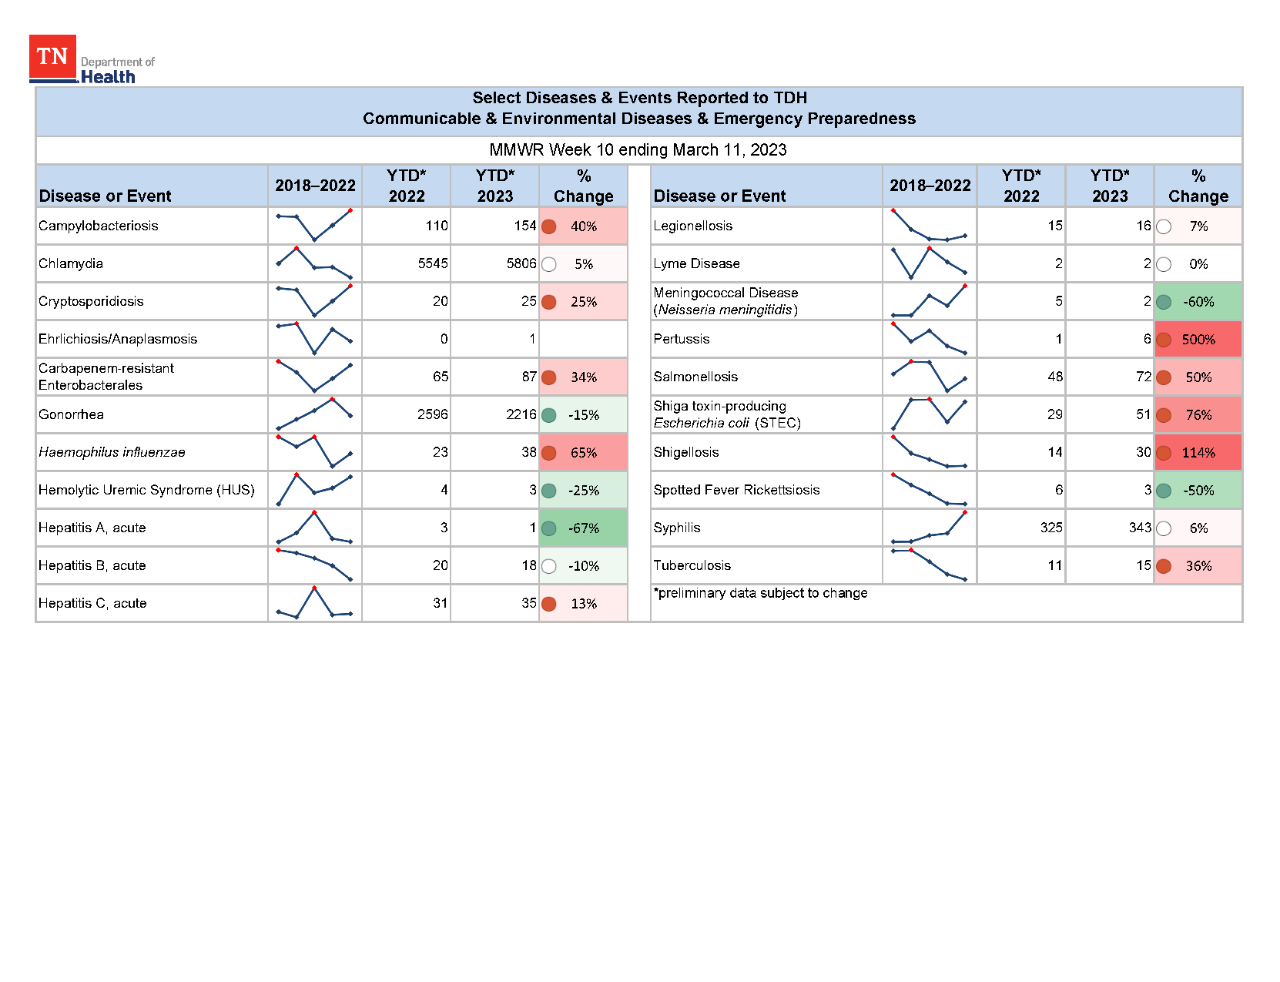Click the white circle beside Lyme Disease 0%
Viewport: 1280px width, 982px height.
tap(1164, 264)
